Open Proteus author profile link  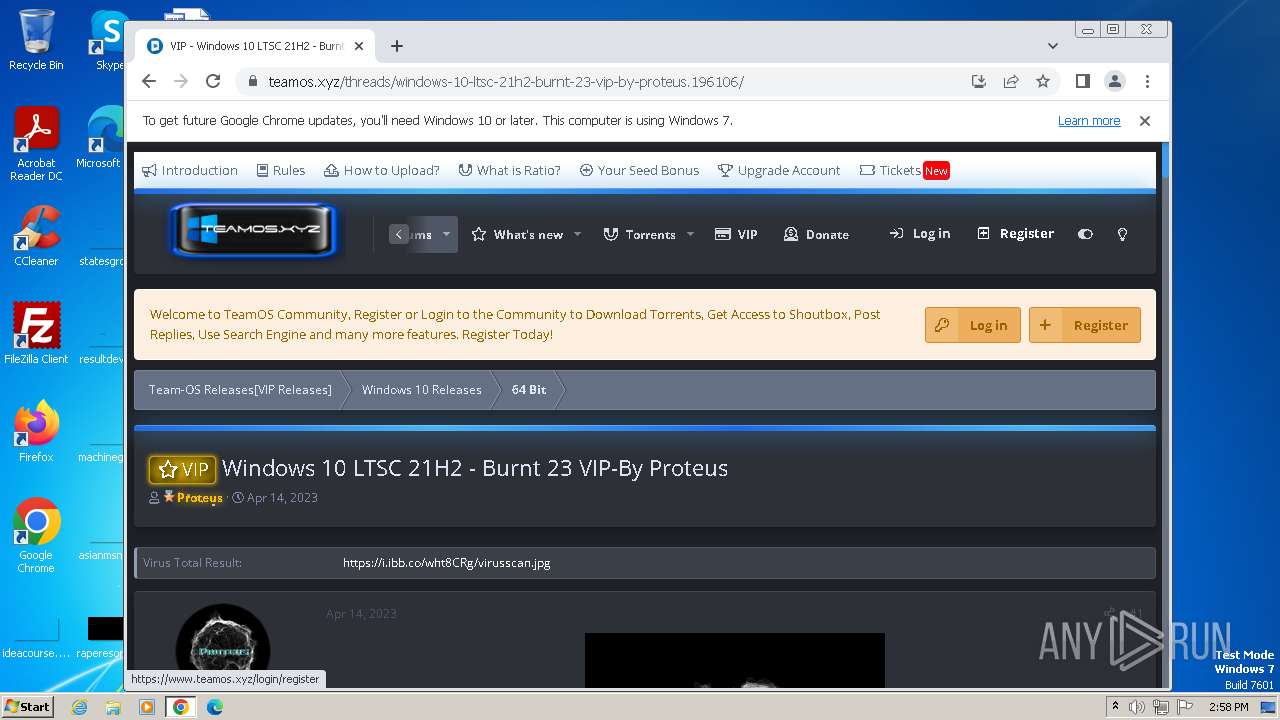[x=199, y=497]
